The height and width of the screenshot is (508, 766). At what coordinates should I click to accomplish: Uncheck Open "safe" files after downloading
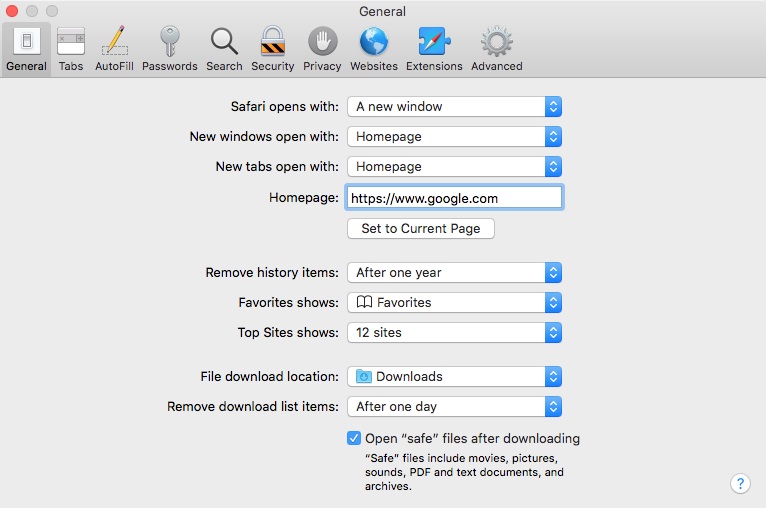pos(354,438)
